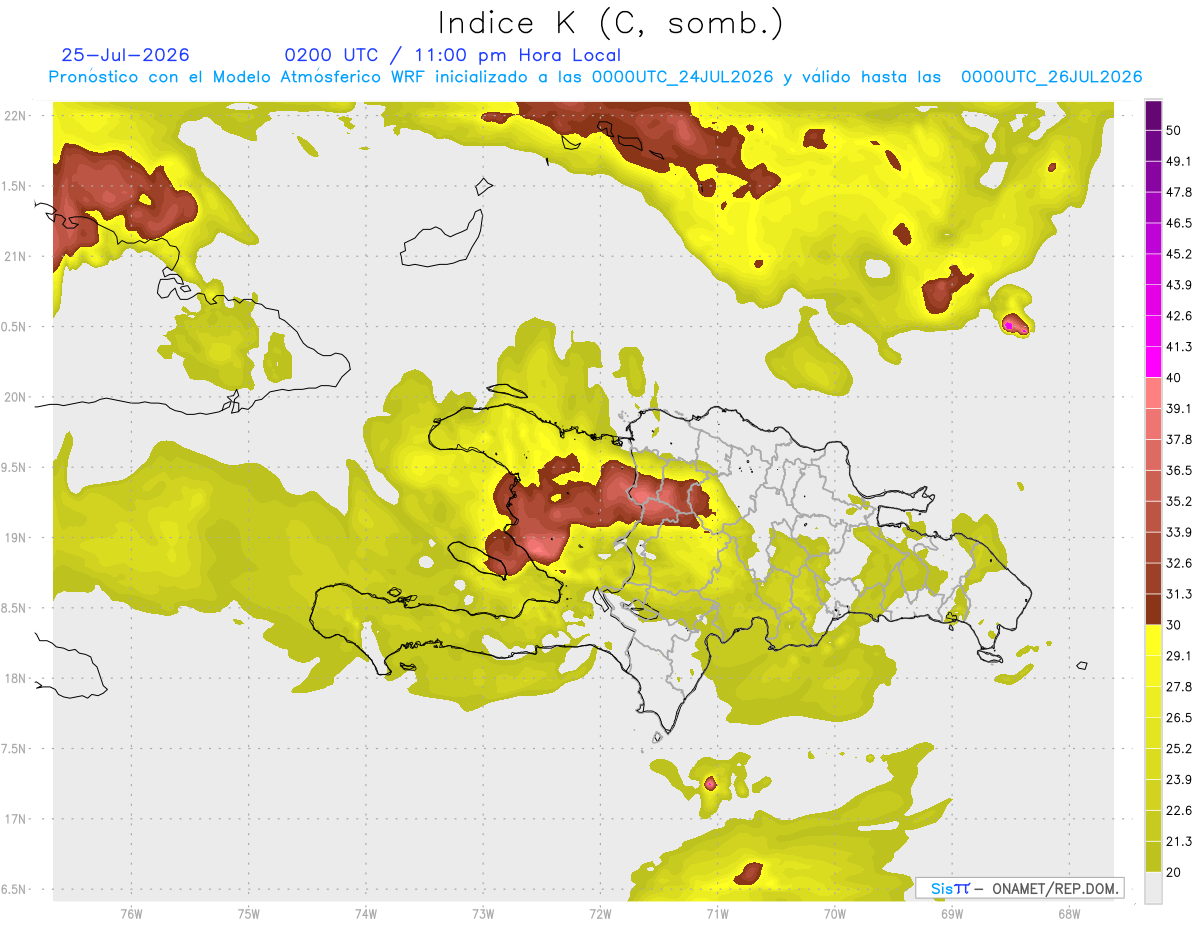Viewport: 1200px width, 927px height.
Task: Click the longitude label "74W"
Action: [365, 913]
